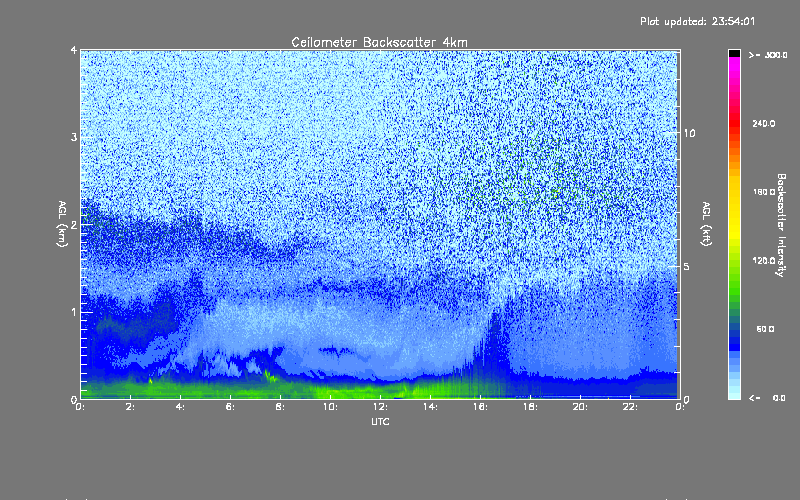Click the '3' km tick label on left axis

[x=74, y=137]
